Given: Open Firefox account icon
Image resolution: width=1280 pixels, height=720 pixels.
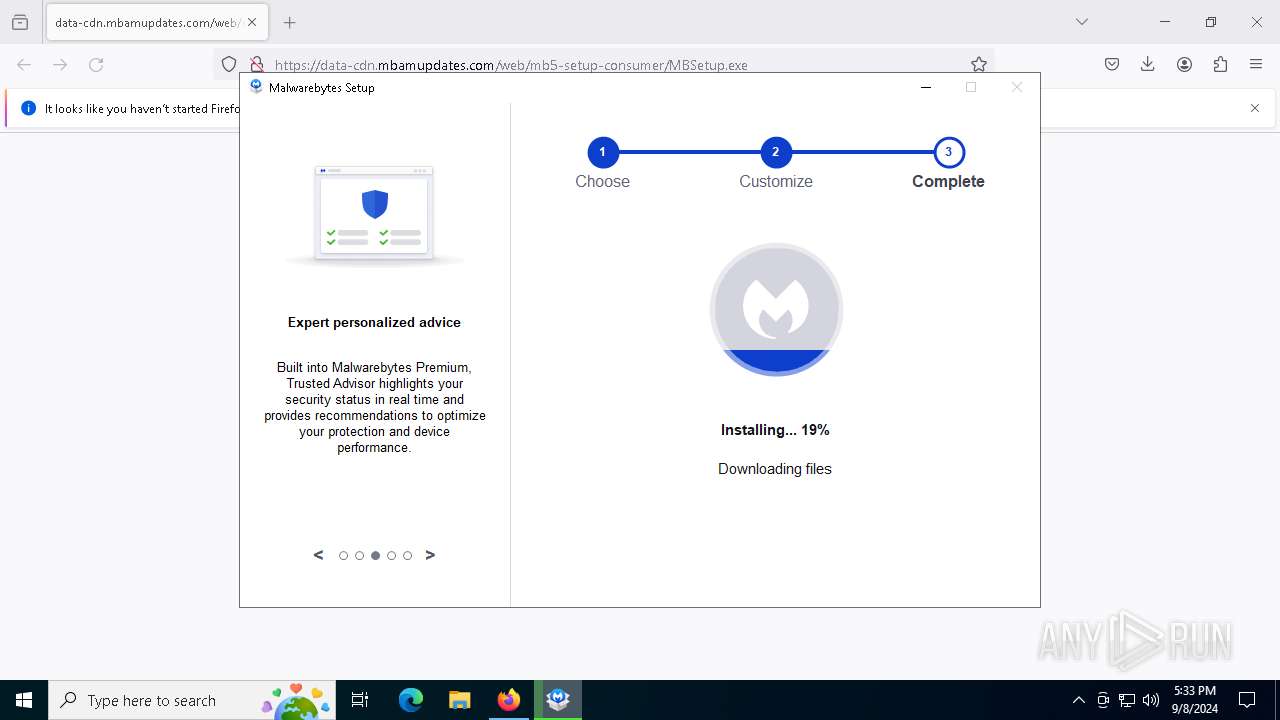Looking at the screenshot, I should tap(1184, 64).
